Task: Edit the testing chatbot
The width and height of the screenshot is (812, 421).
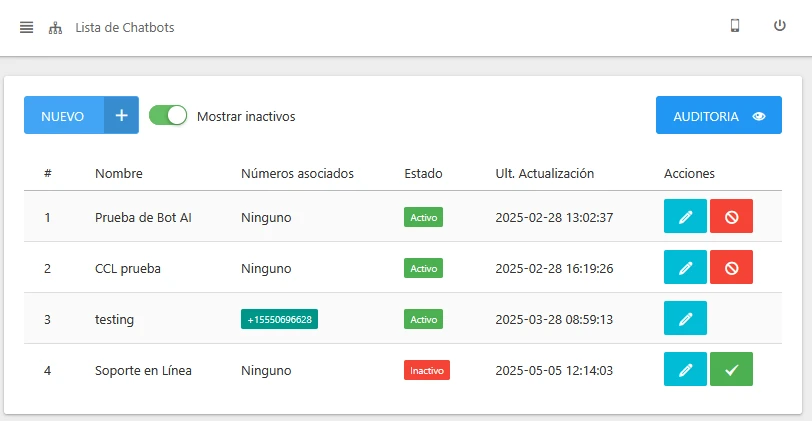Action: pos(685,319)
